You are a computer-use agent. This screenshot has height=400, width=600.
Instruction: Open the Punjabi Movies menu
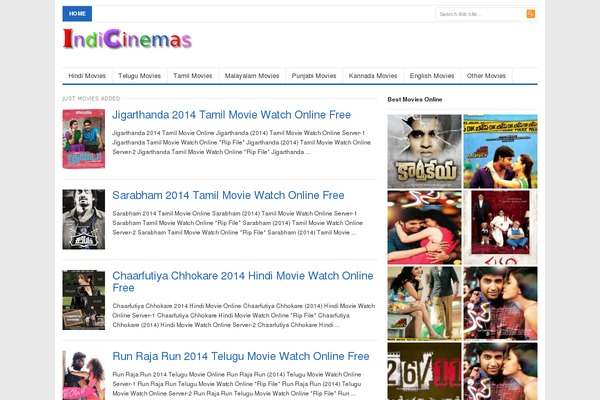pos(314,76)
